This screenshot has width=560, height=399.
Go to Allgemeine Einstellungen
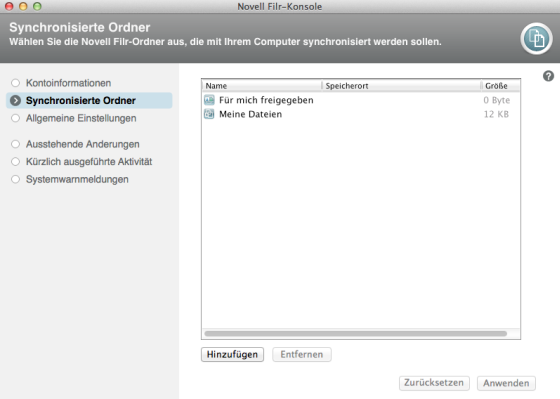click(x=81, y=118)
